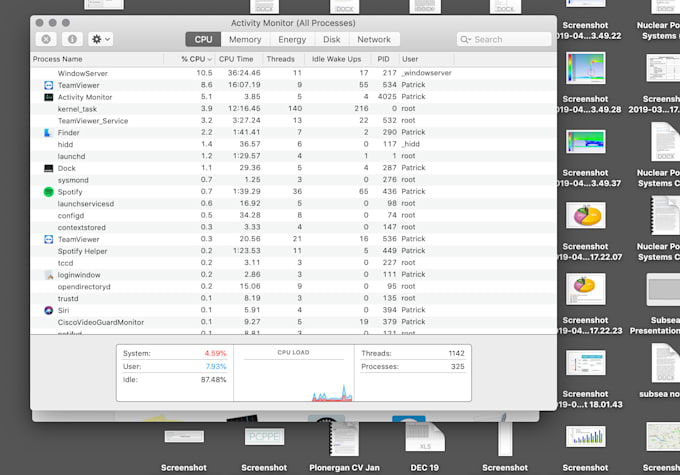Click in the Search field

point(504,39)
